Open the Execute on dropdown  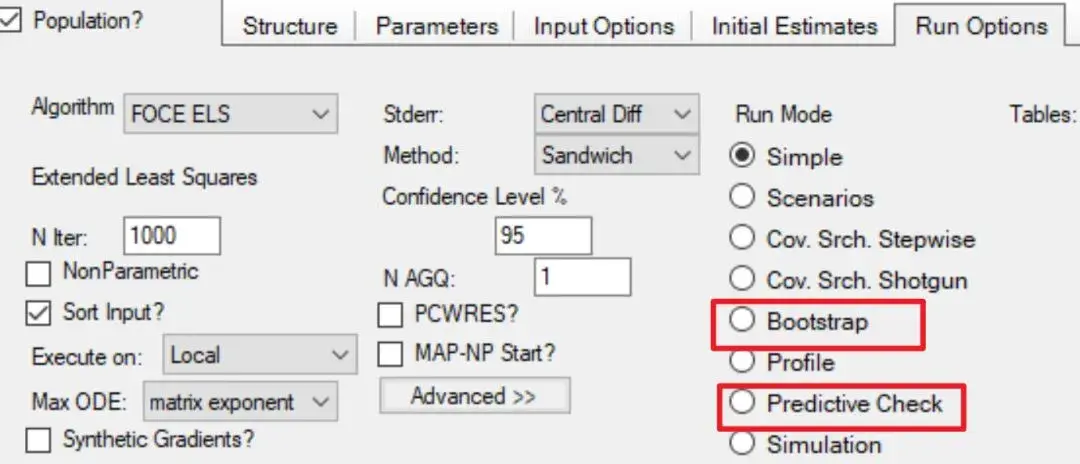tap(258, 355)
